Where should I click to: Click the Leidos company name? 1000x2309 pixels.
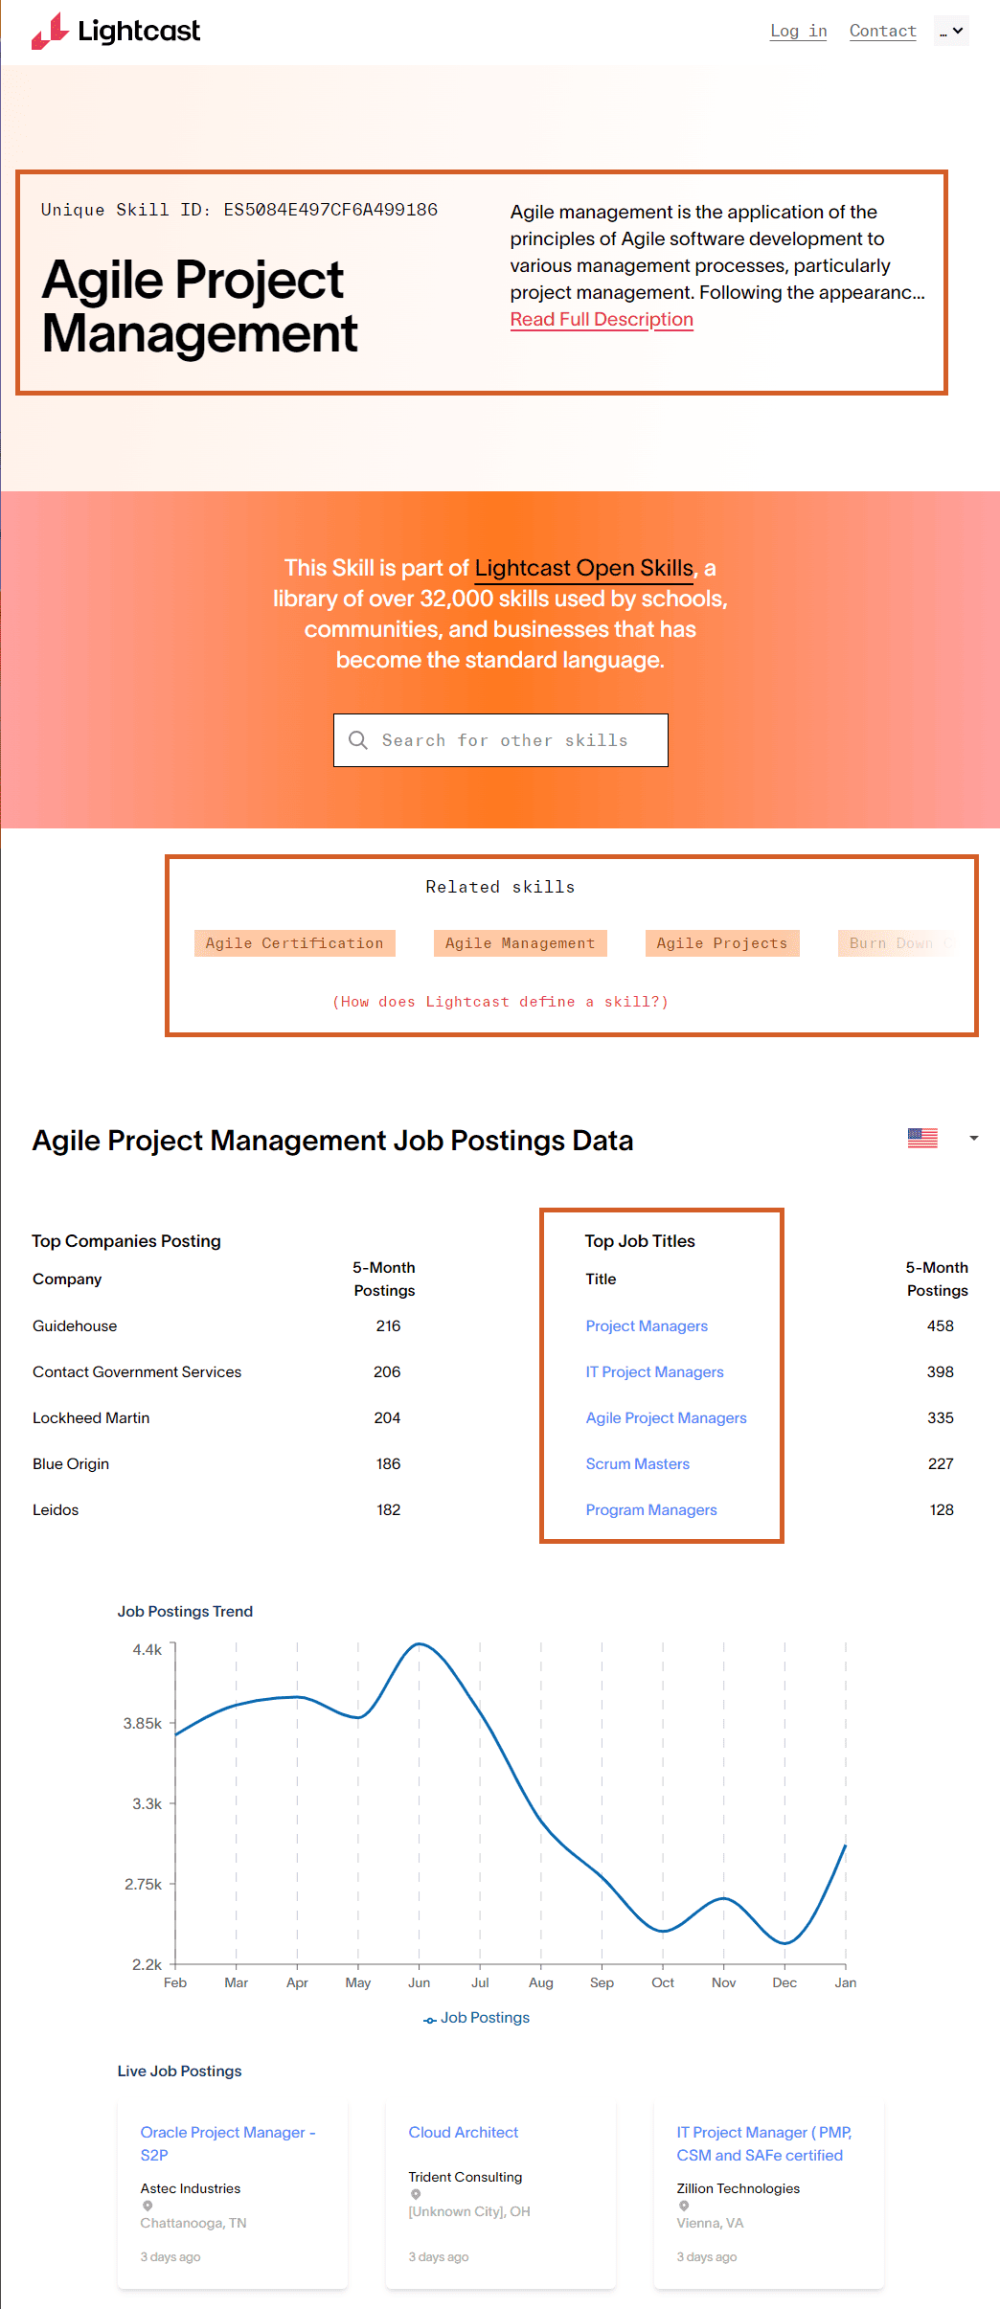(x=55, y=1510)
